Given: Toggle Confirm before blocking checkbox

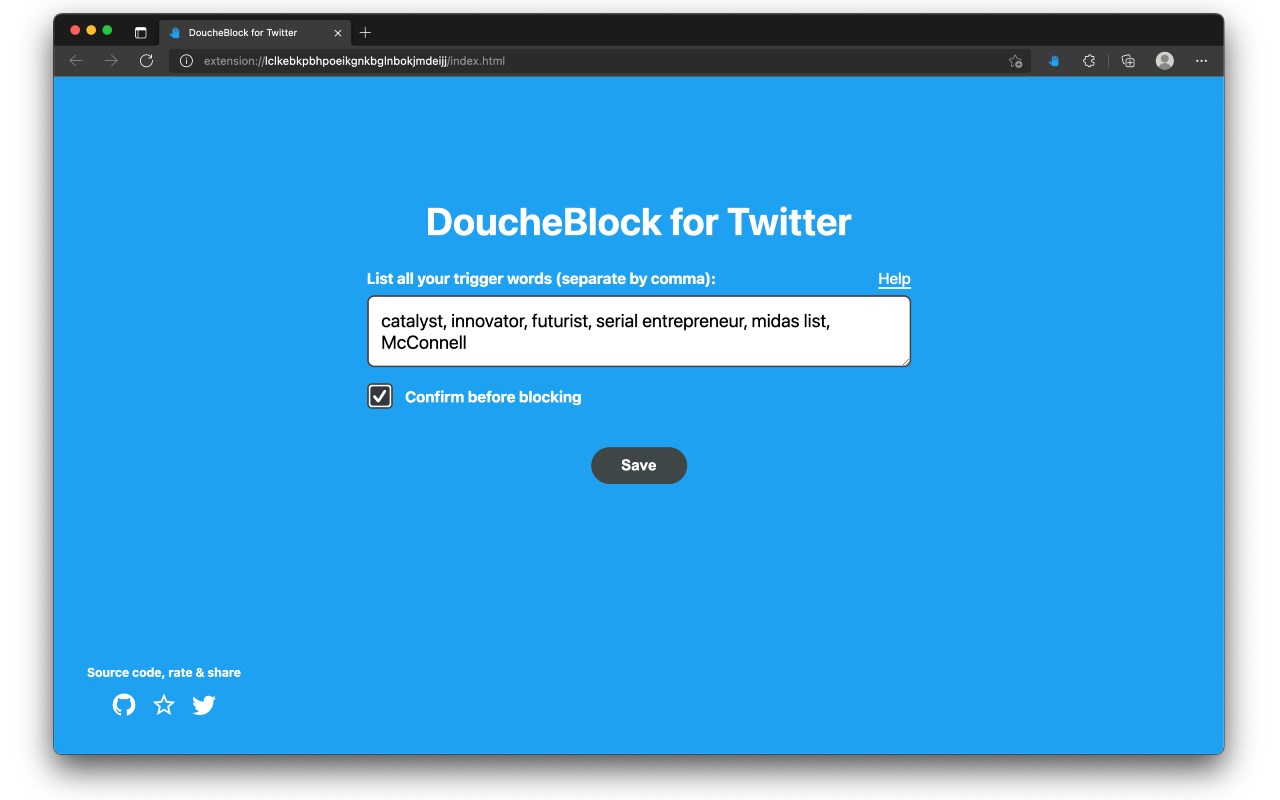Looking at the screenshot, I should coord(380,397).
